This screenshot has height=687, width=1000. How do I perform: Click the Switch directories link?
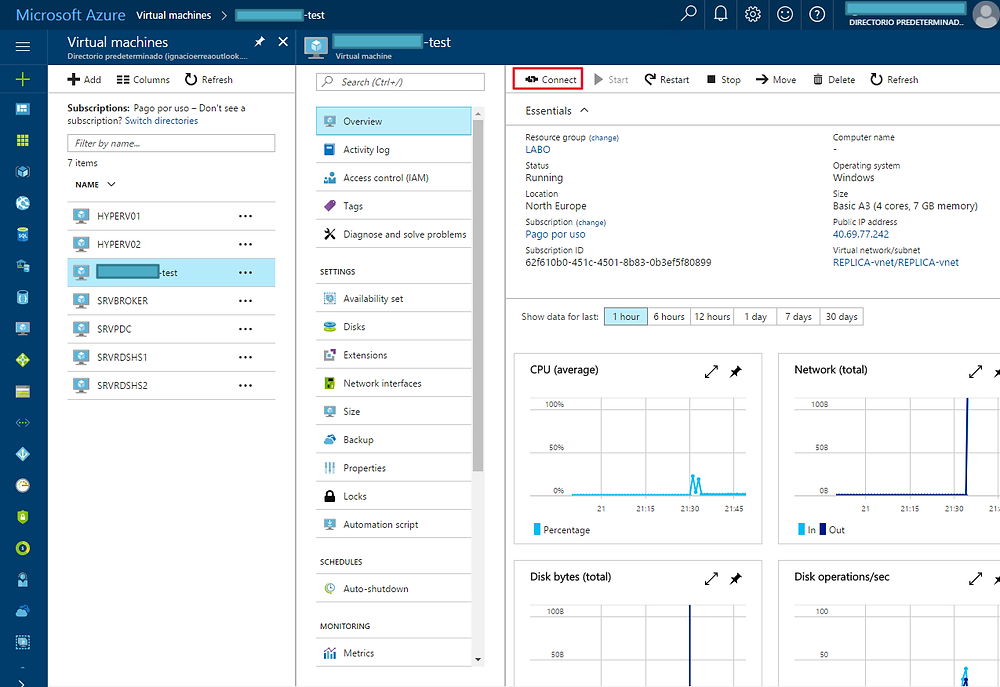[x=161, y=121]
